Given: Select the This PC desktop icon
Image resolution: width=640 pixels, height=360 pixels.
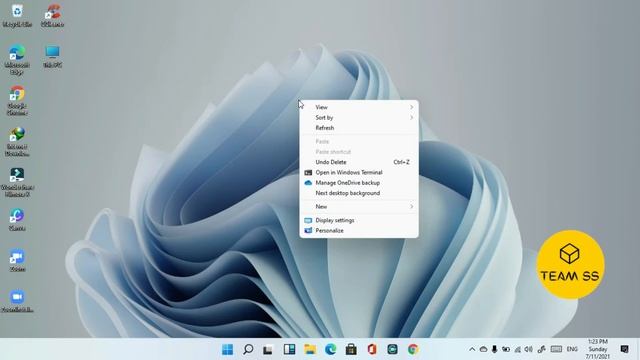Looking at the screenshot, I should (x=53, y=56).
